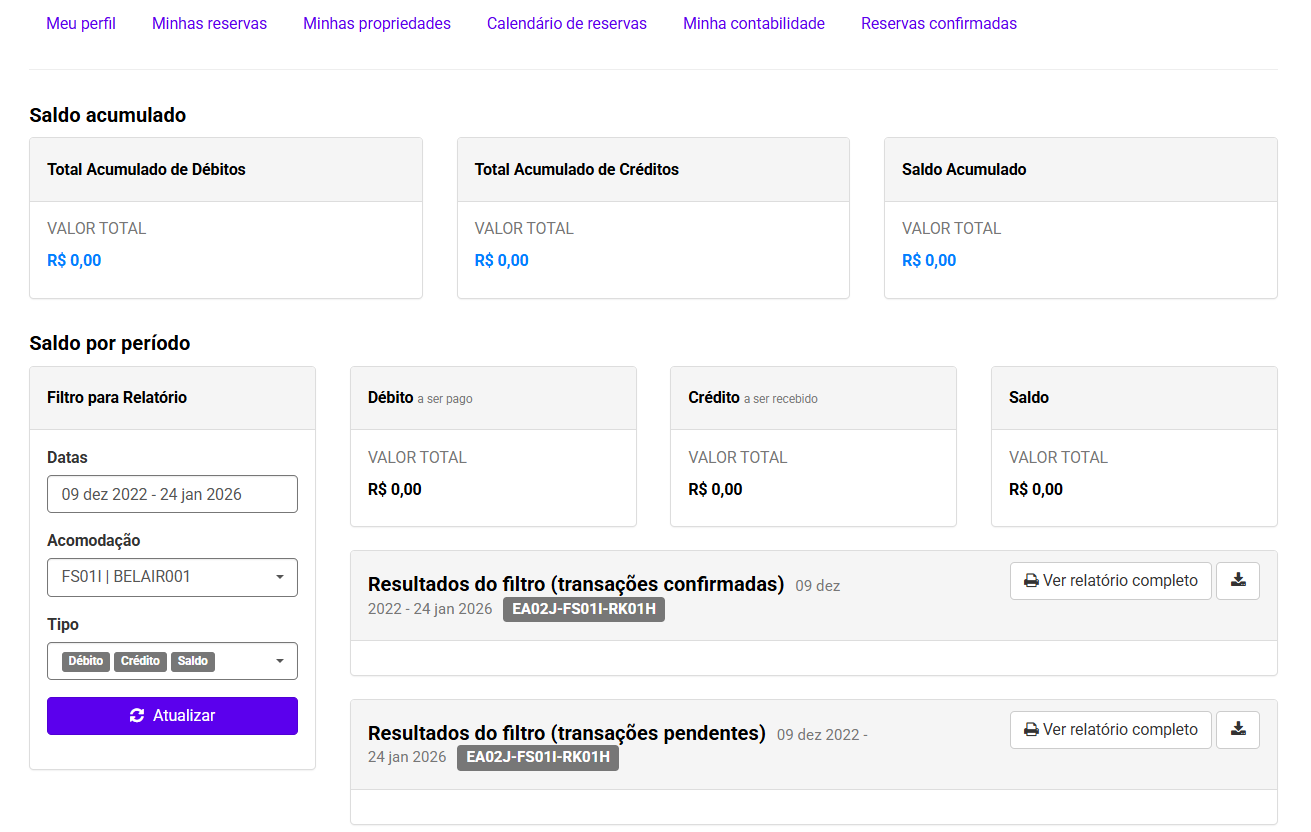Download the confirmed transactions report
1311x832 pixels.
pos(1238,581)
